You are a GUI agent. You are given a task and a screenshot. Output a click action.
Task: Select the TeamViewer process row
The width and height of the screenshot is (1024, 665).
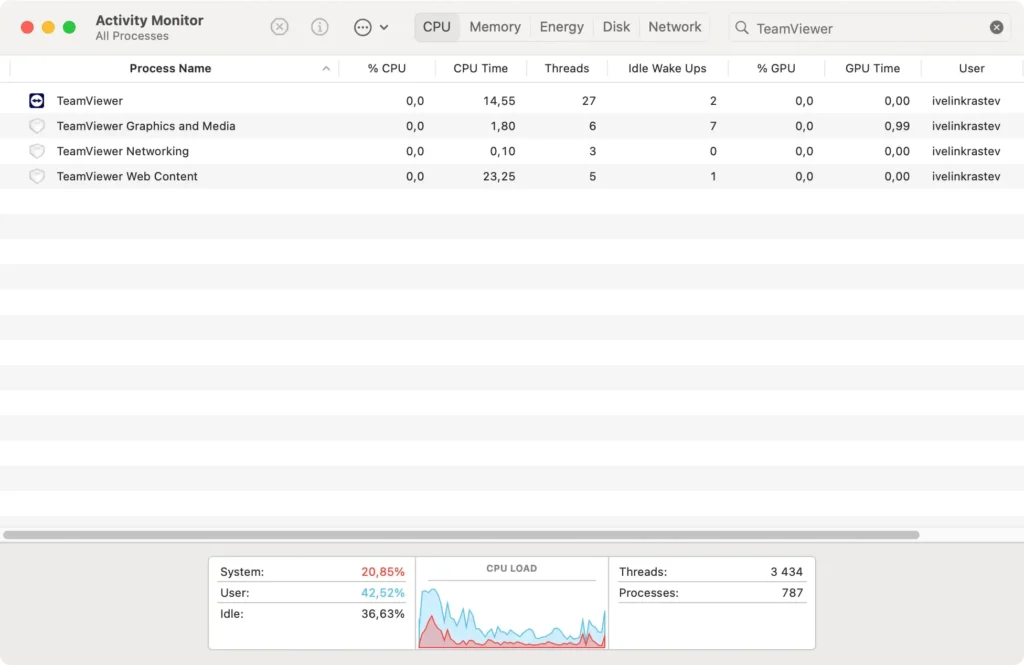pos(512,101)
